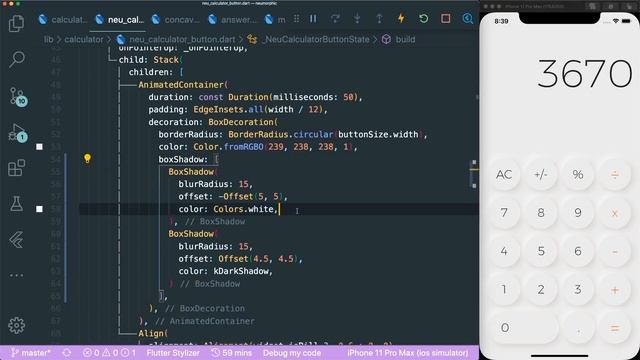Click the lightbulb code action icon

point(87,158)
